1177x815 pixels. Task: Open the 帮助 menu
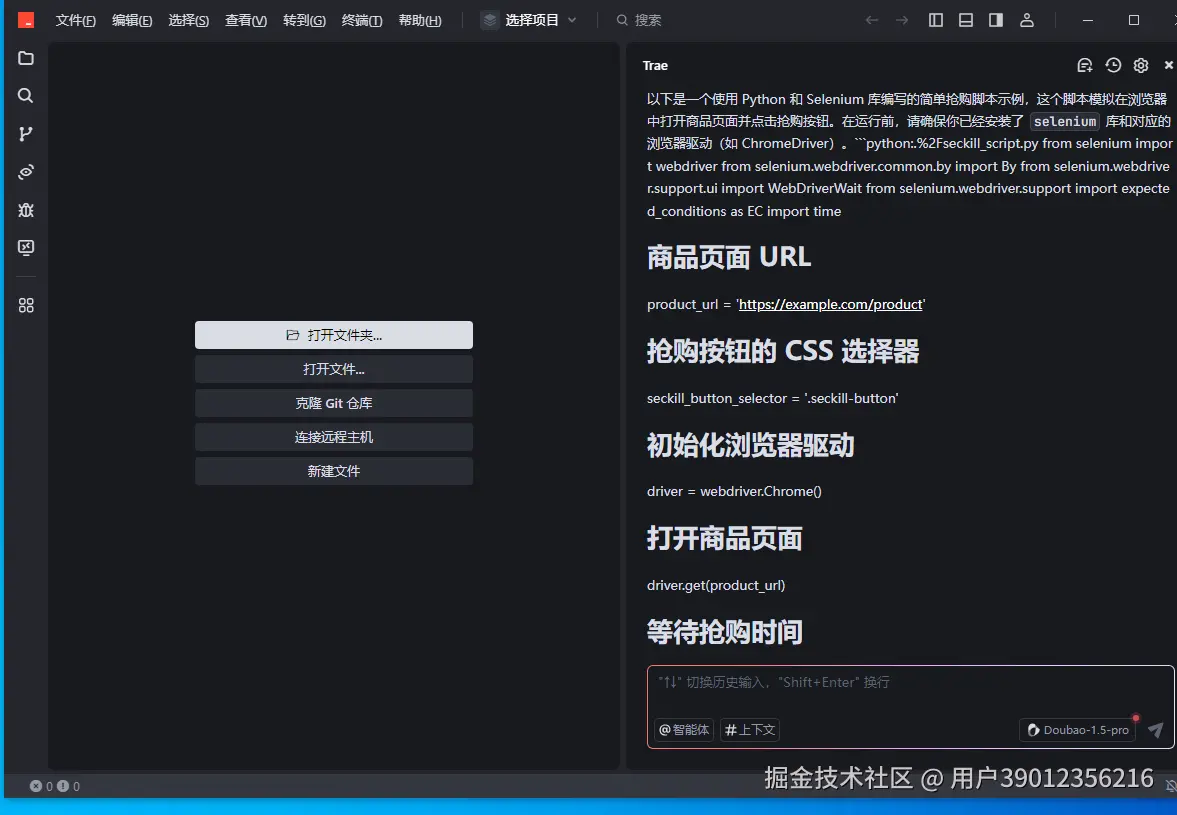pos(420,20)
